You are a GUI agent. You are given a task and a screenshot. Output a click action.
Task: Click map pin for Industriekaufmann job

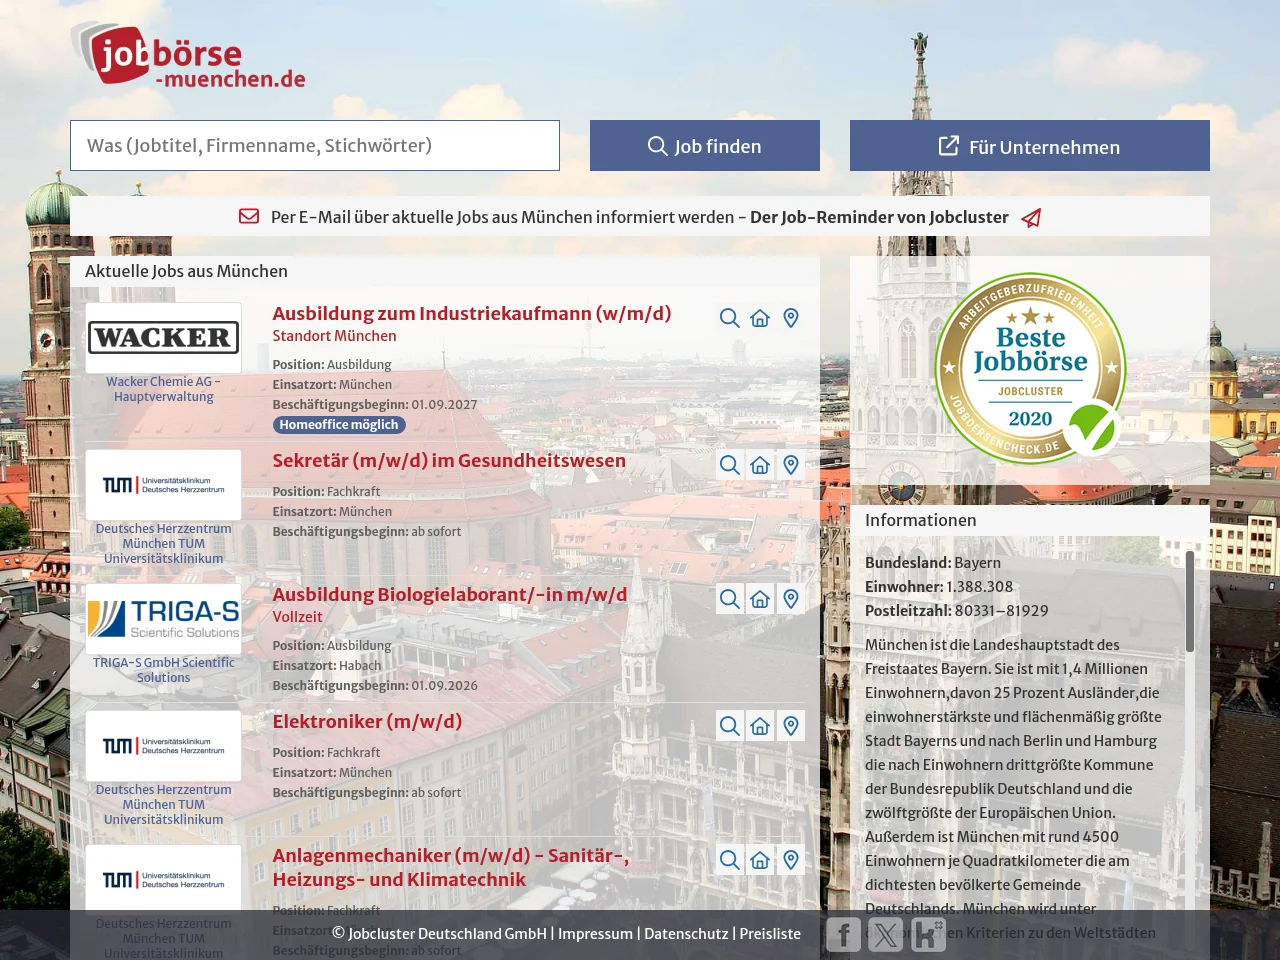(791, 318)
